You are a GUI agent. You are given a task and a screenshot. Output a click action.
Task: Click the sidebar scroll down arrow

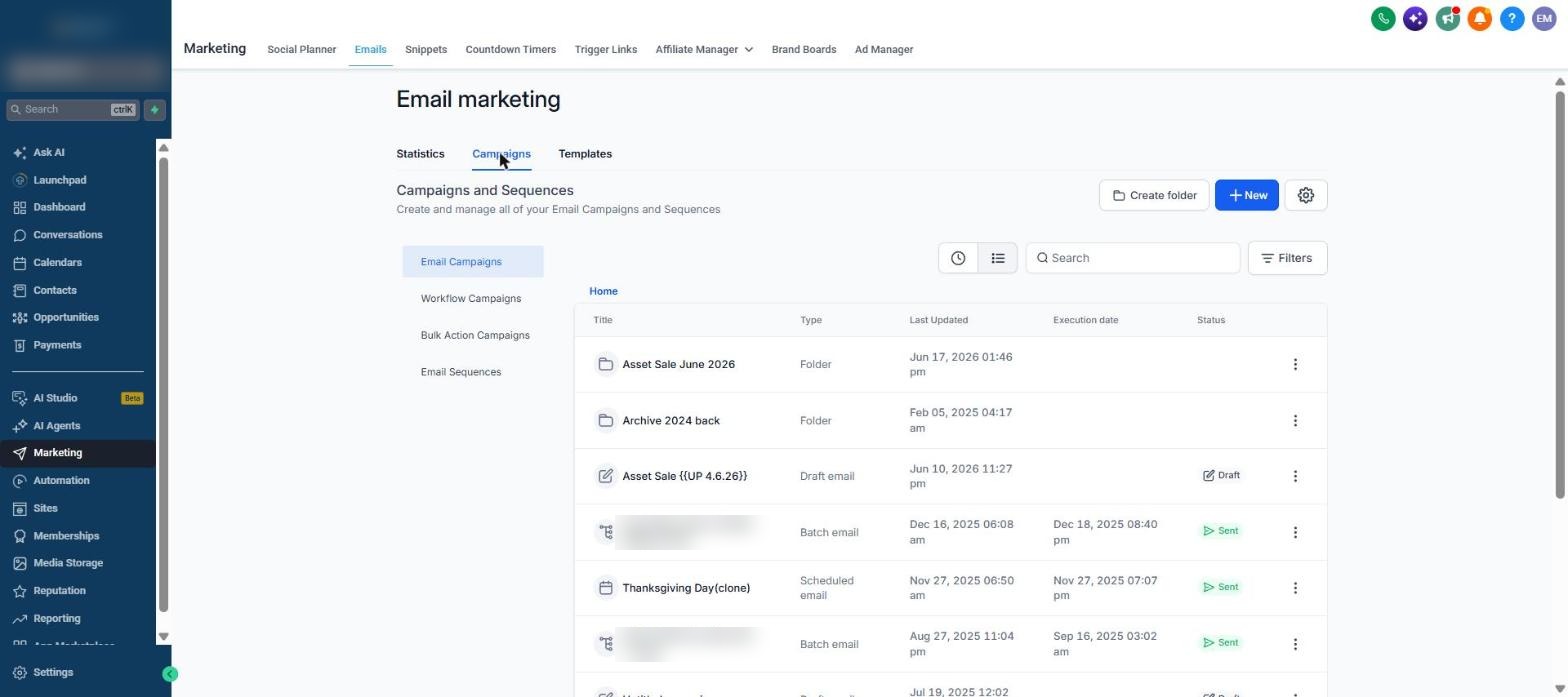point(164,636)
